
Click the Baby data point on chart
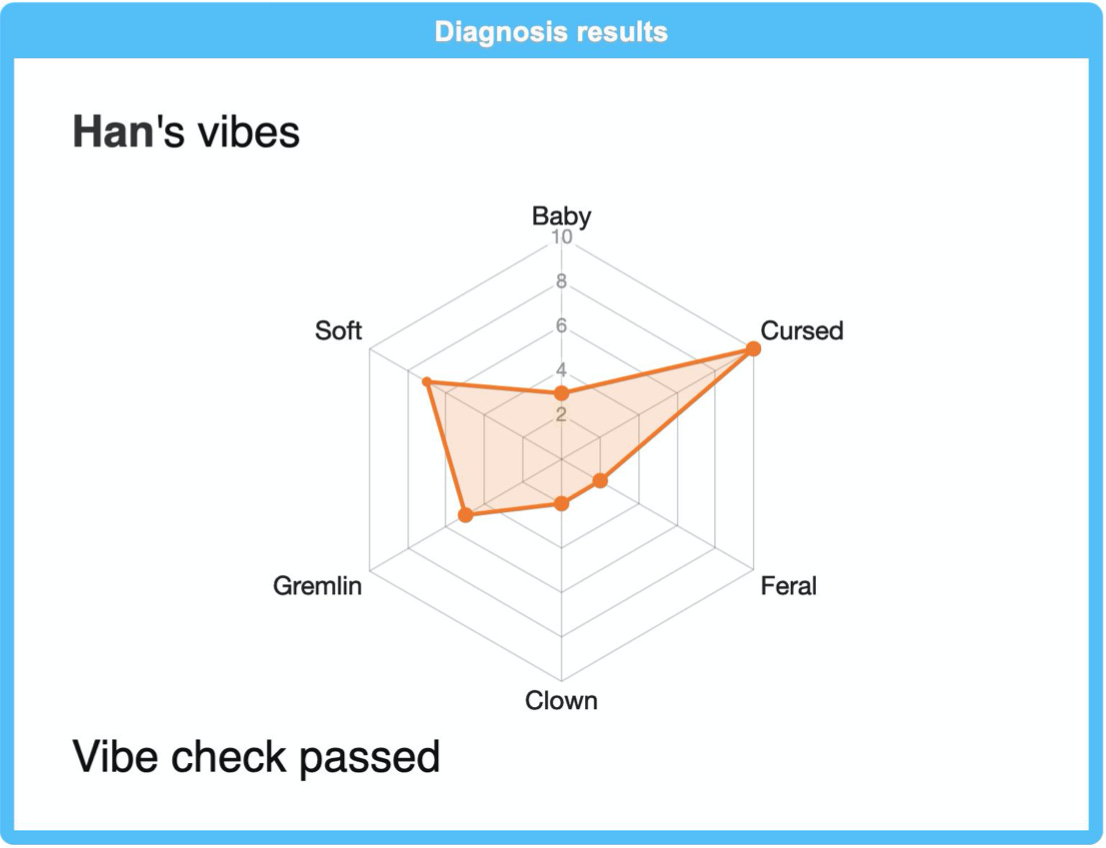561,393
